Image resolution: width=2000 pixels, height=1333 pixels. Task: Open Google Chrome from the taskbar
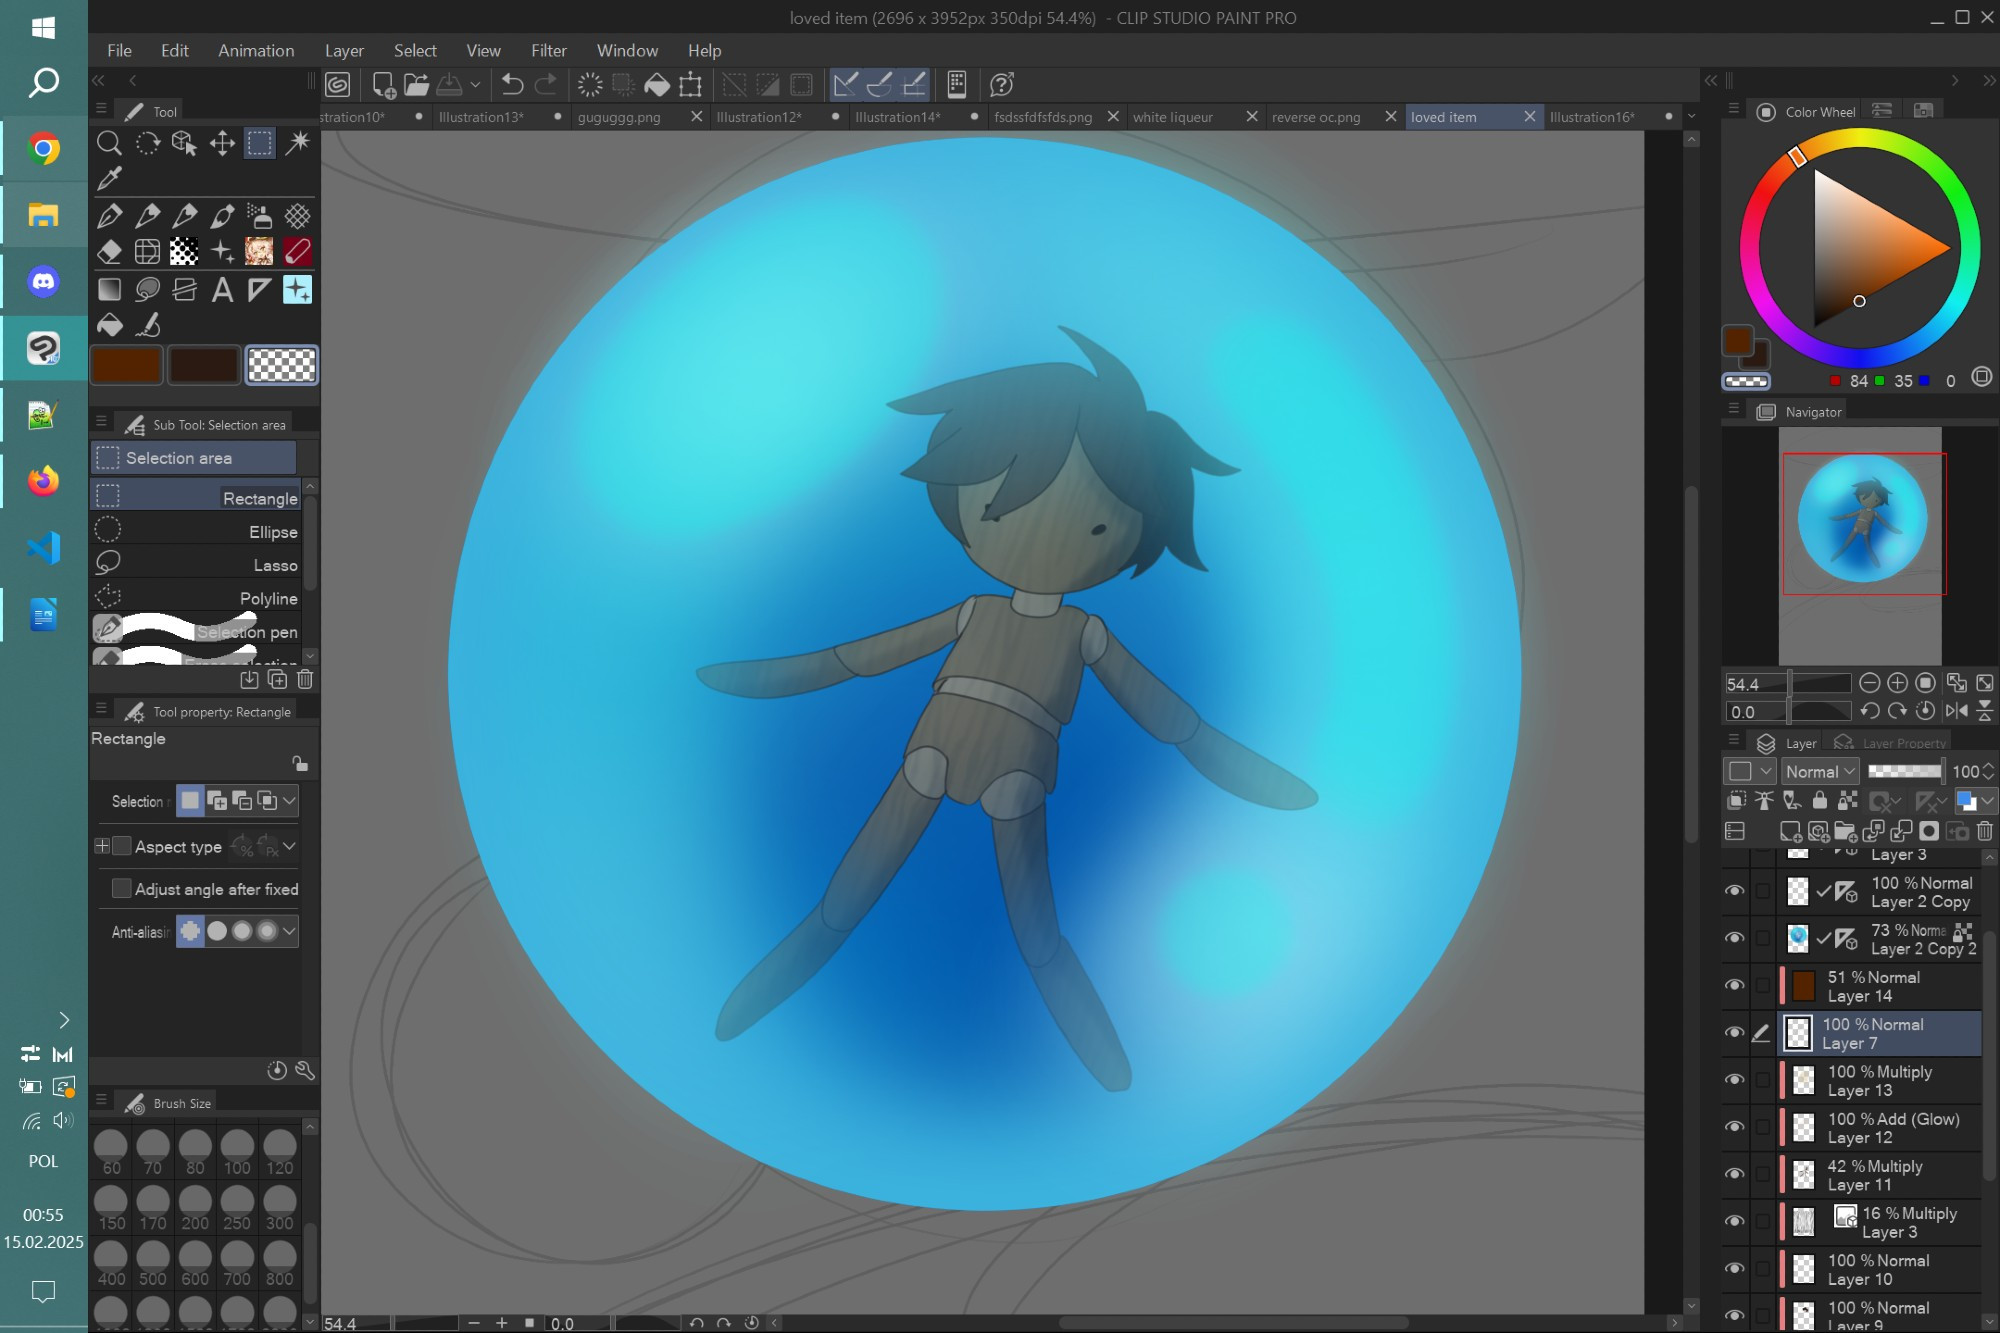(43, 150)
